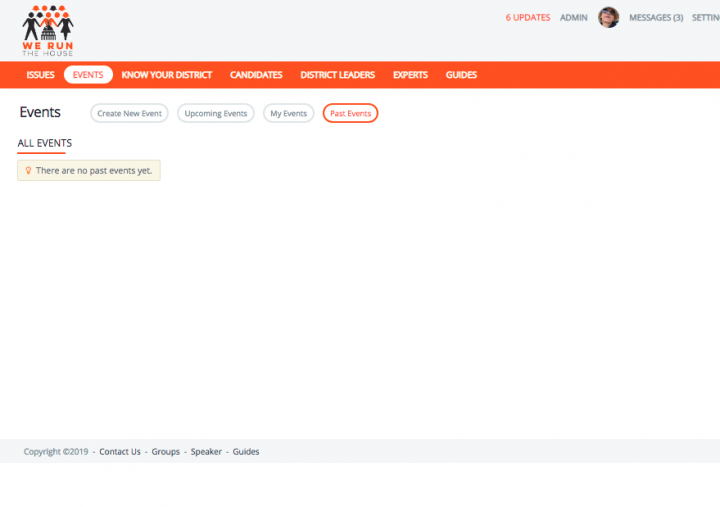720x507 pixels.
Task: Click the Copyright ©2019 text
Action: pos(56,452)
